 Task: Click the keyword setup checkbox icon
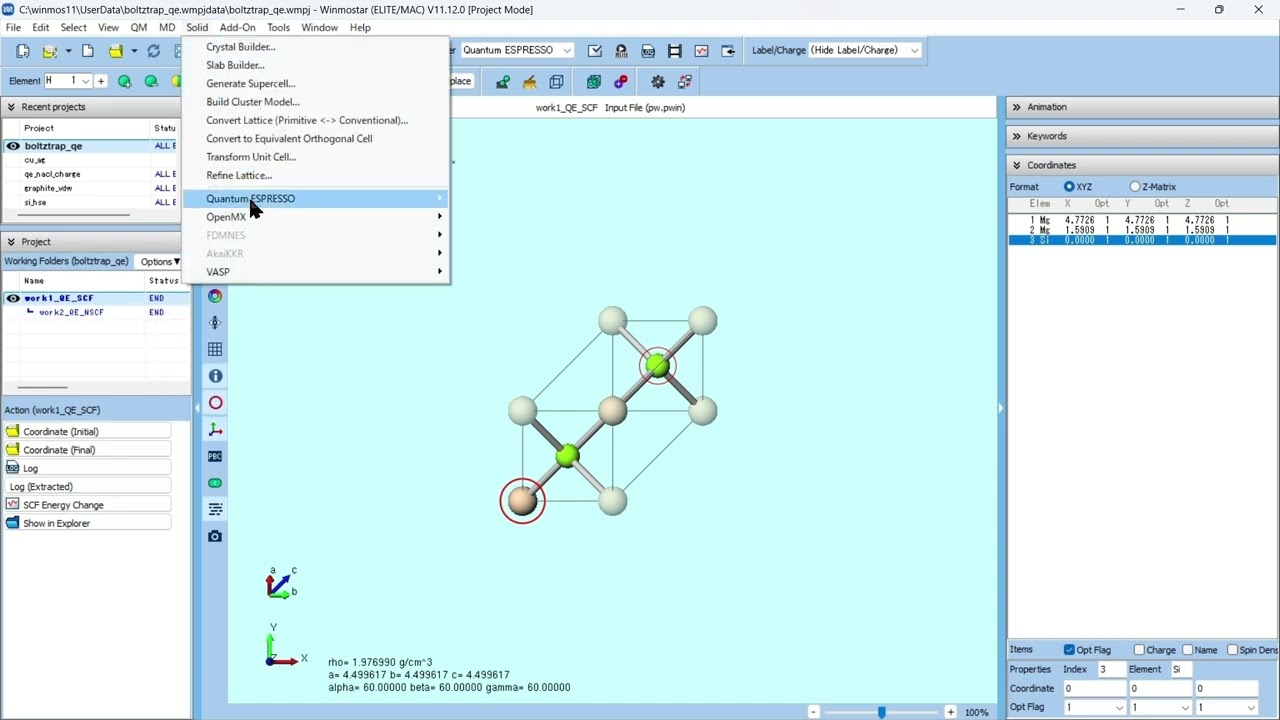pos(595,51)
